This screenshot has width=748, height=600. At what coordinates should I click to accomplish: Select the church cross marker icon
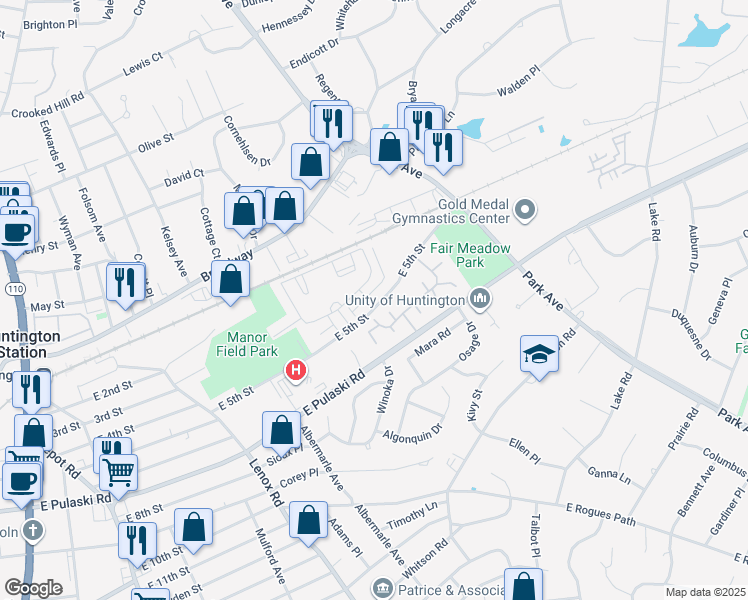(x=33, y=531)
